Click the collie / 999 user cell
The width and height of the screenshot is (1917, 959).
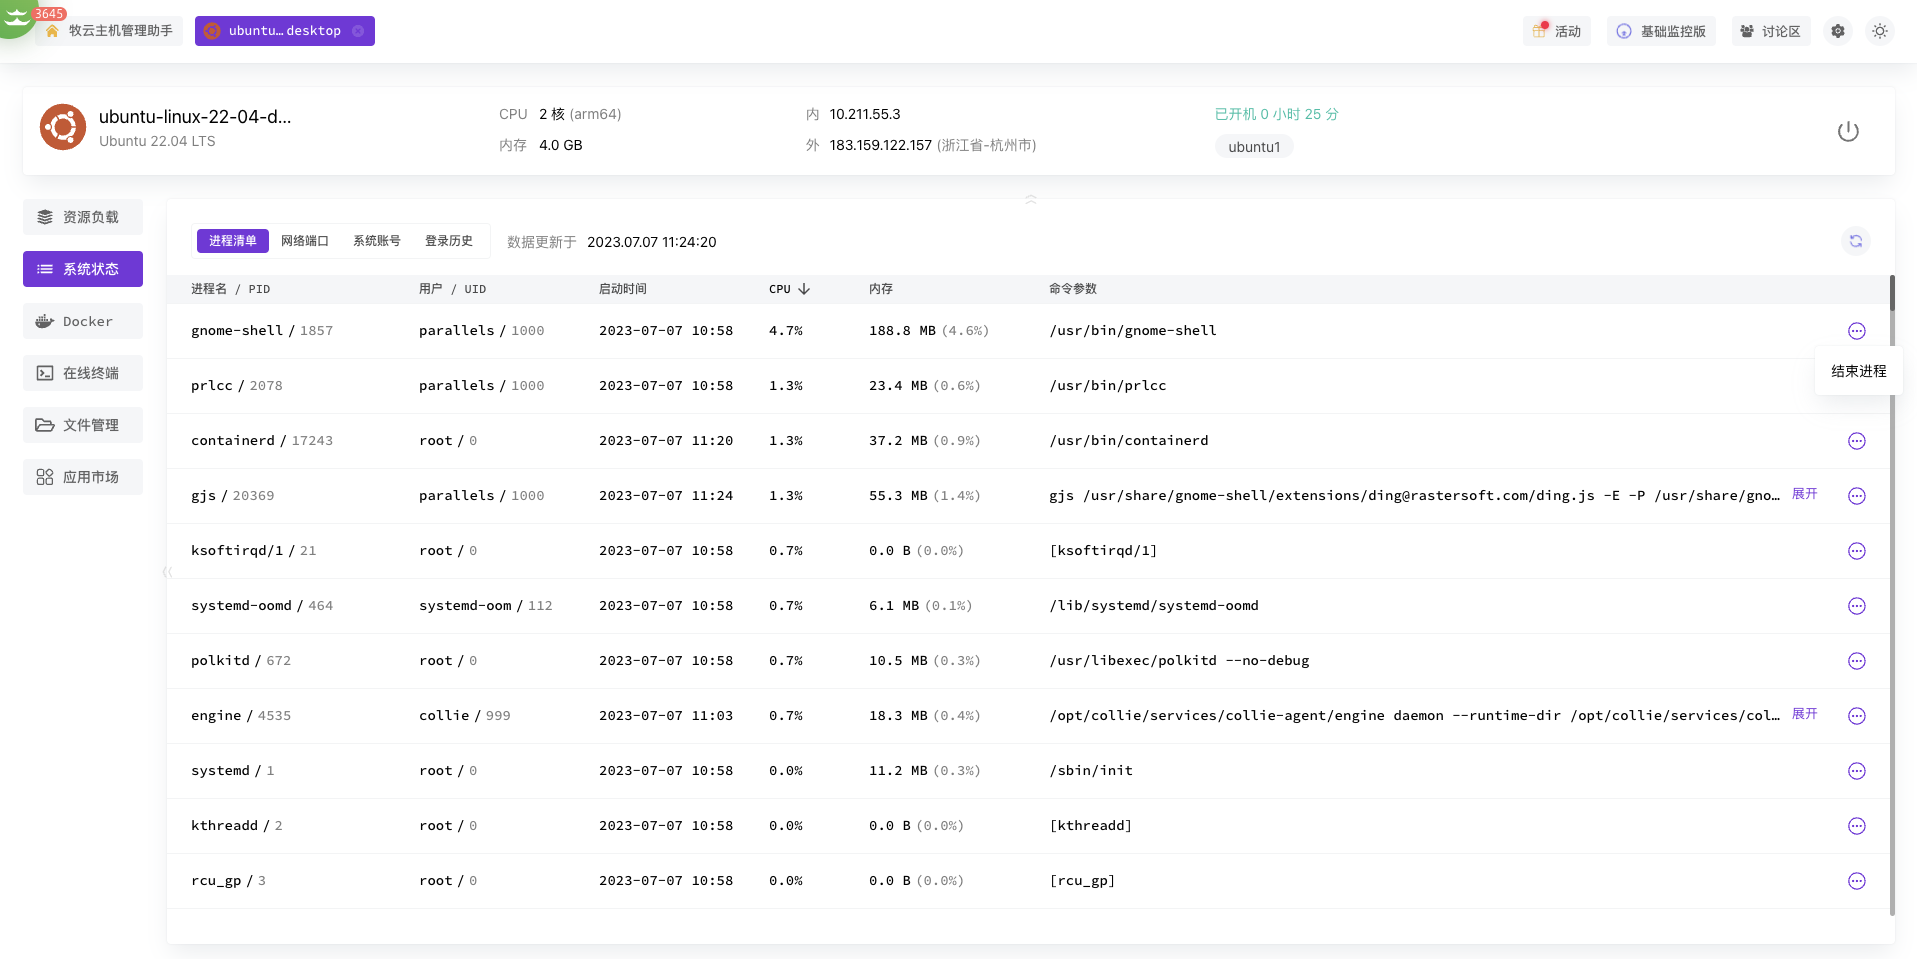tap(465, 716)
